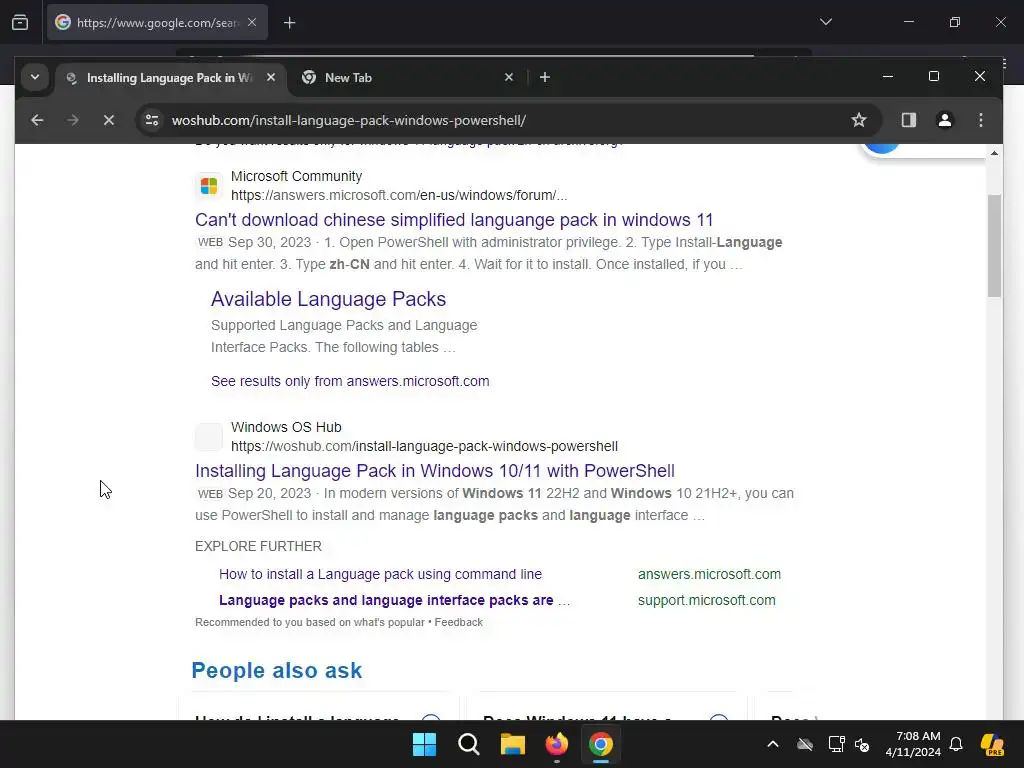Click the tab groups icon in background window
Viewport: 1024px width, 768px height.
pos(20,23)
